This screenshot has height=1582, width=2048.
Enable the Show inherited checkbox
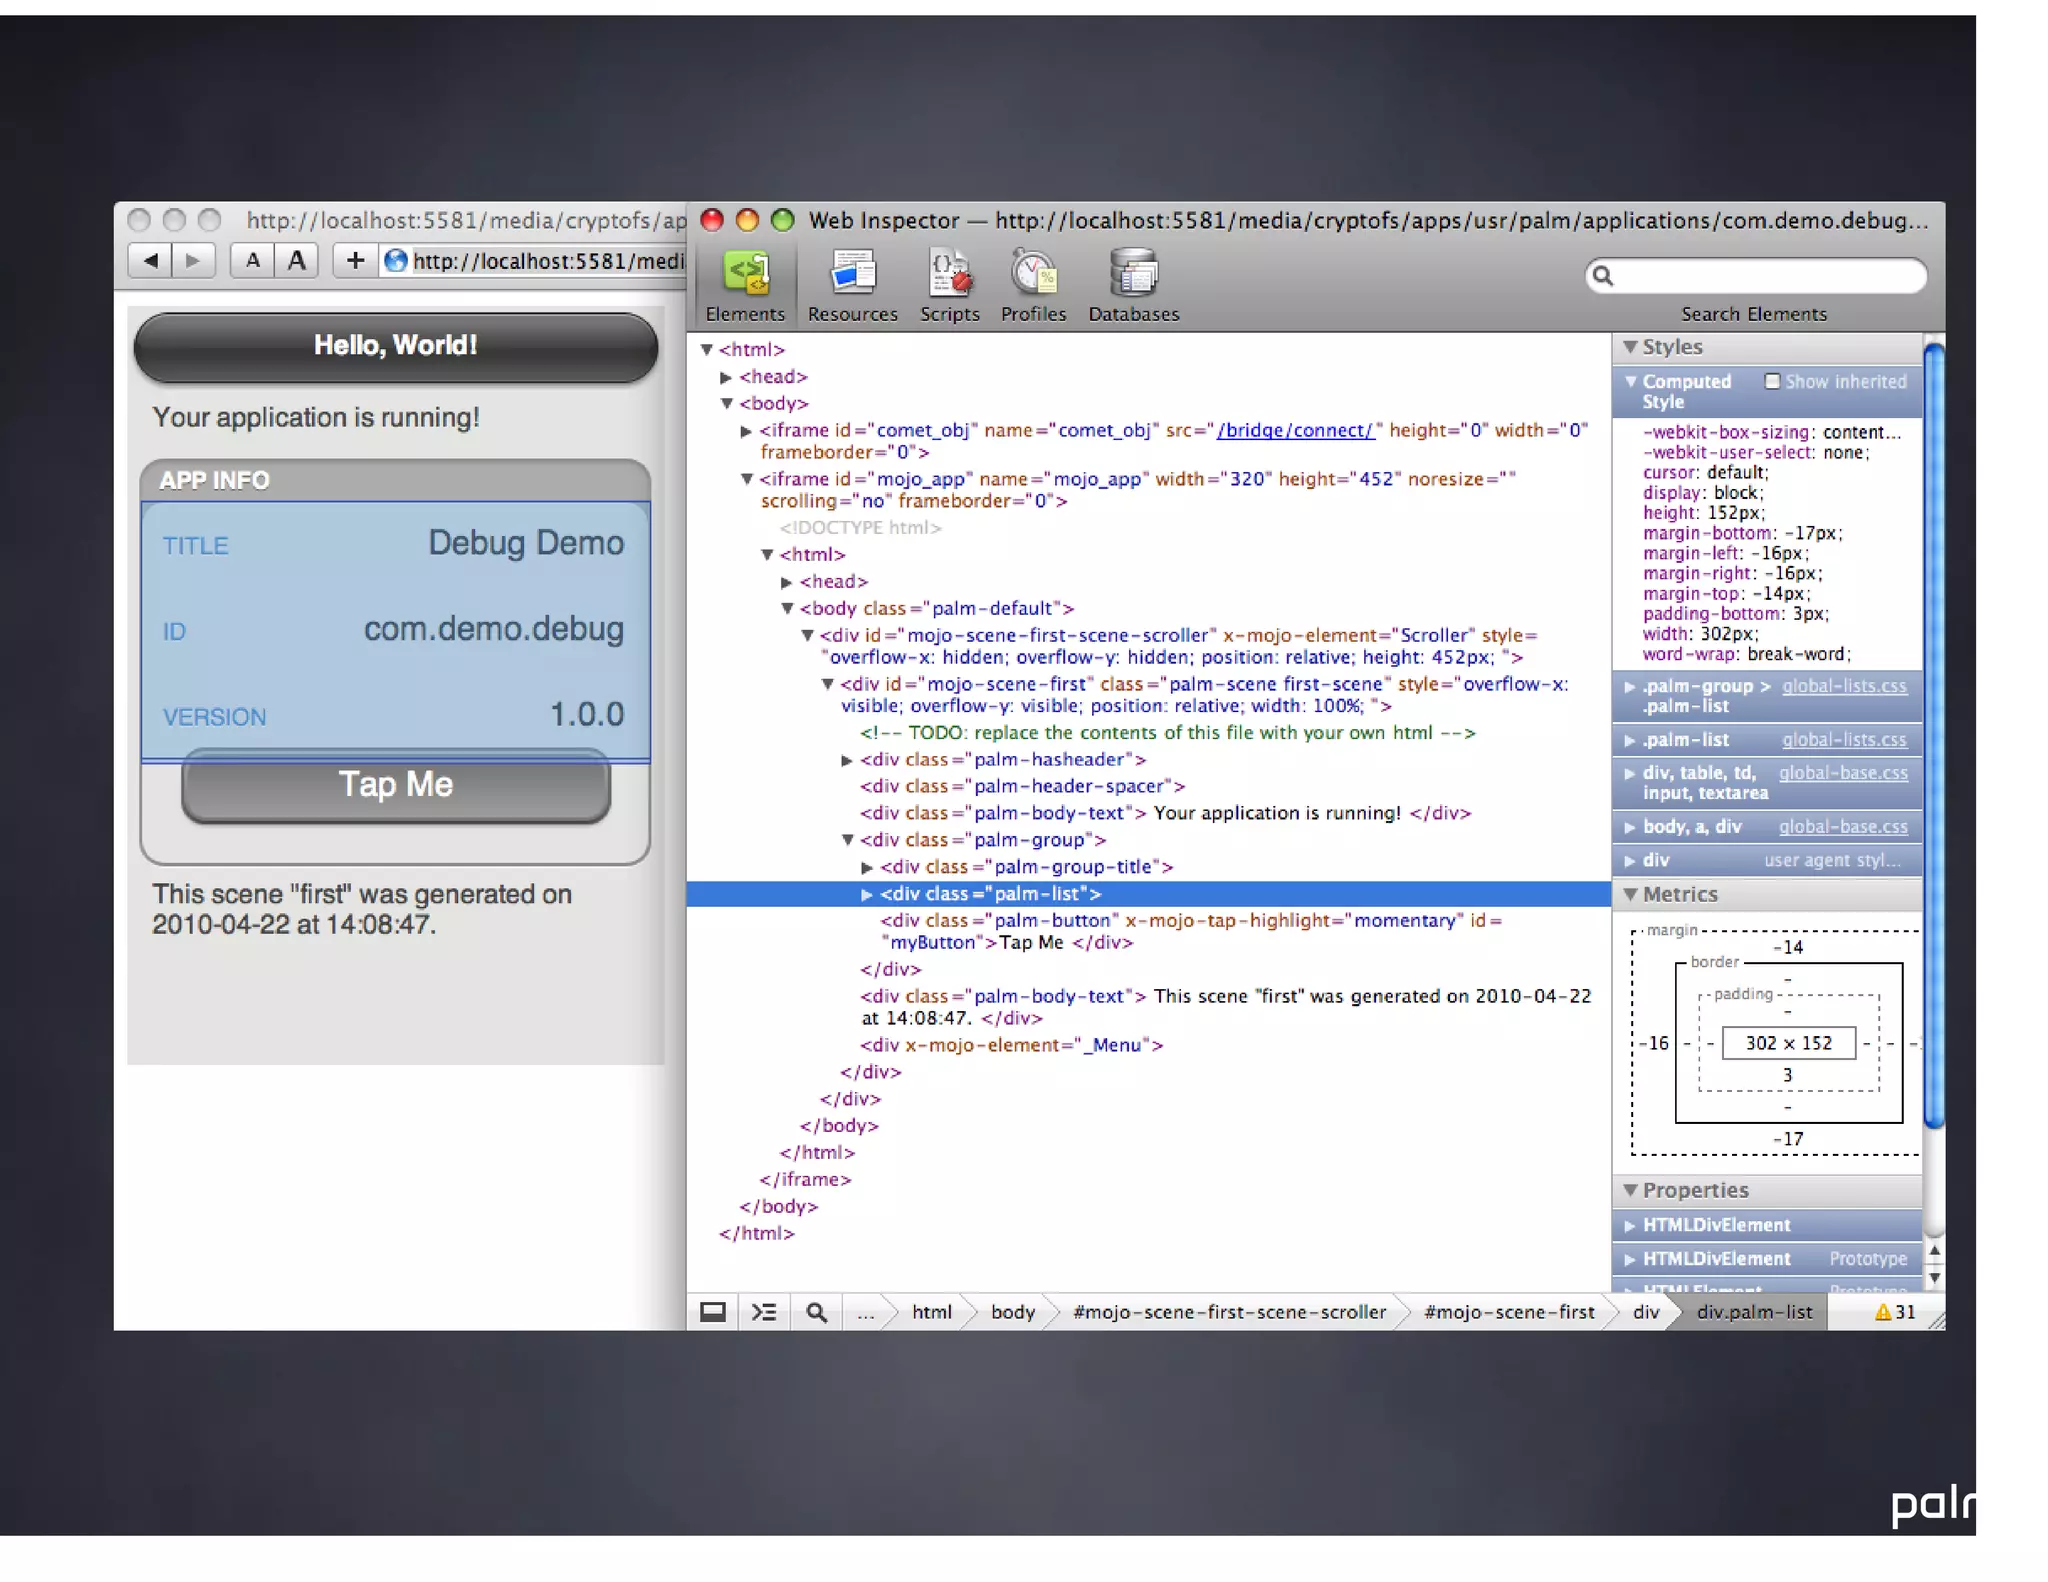pyautogui.click(x=1772, y=381)
